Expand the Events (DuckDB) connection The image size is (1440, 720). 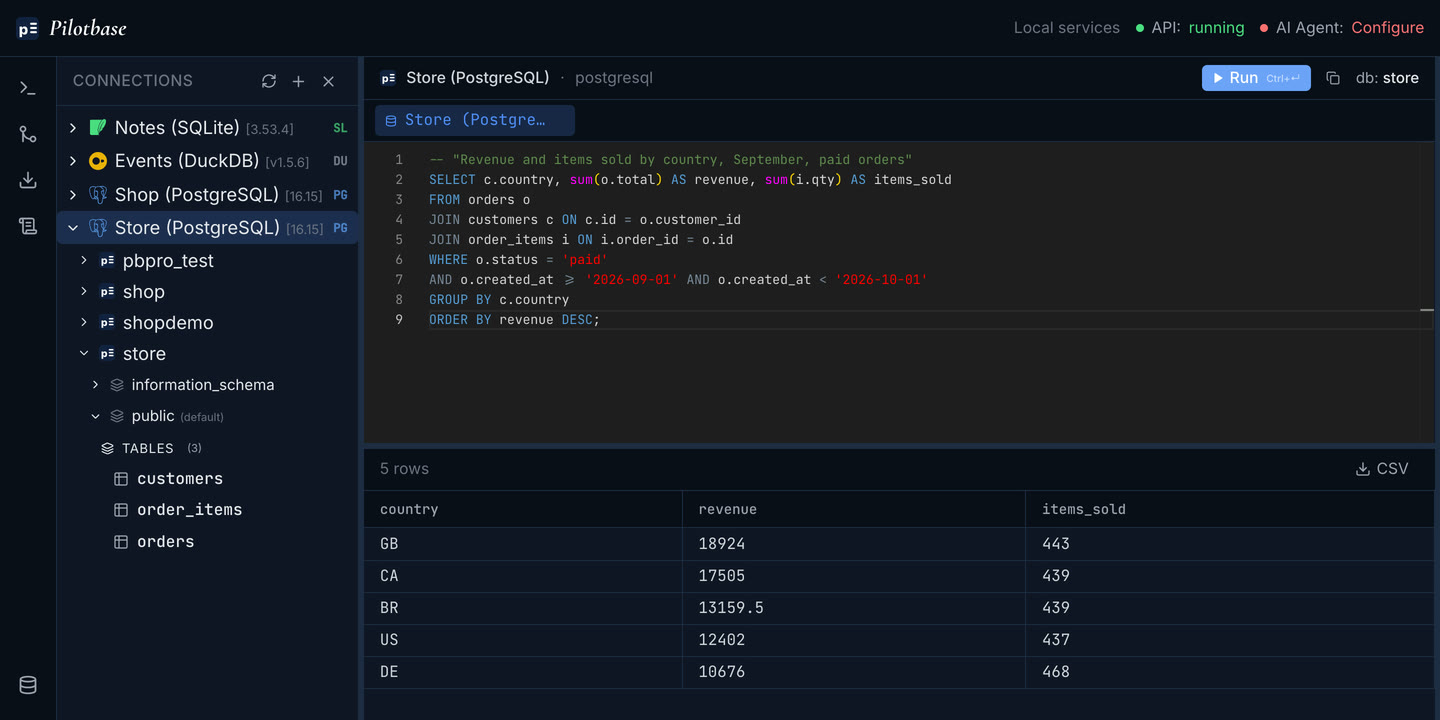click(x=73, y=161)
